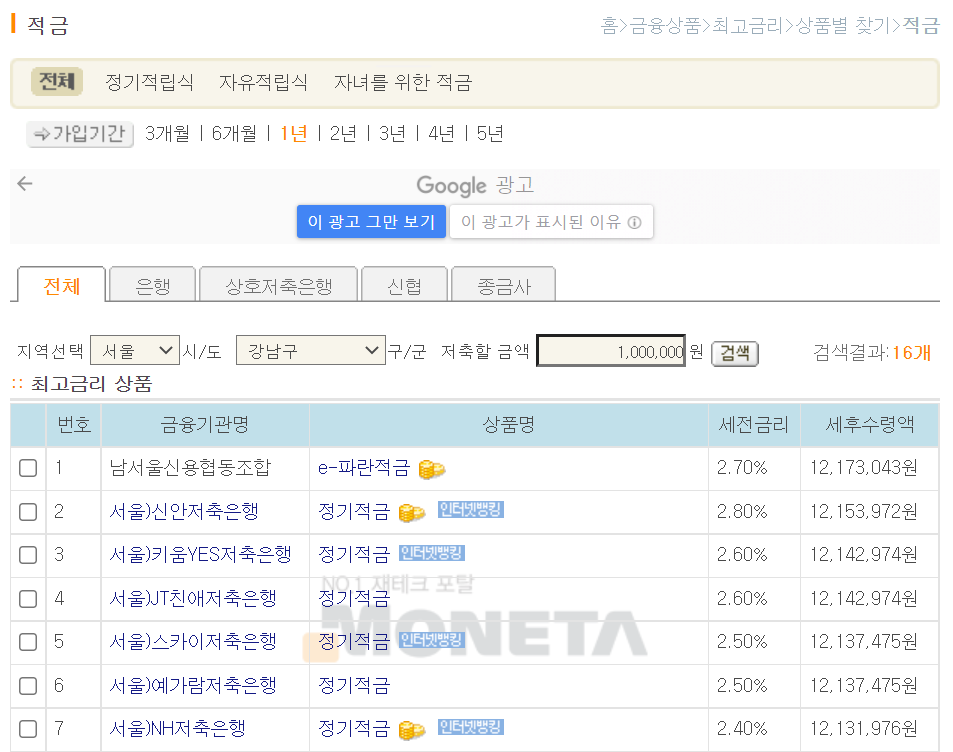Viewport: 953px width, 752px height.
Task: Click the coin icon next to e-파란적금
Action: tap(432, 469)
